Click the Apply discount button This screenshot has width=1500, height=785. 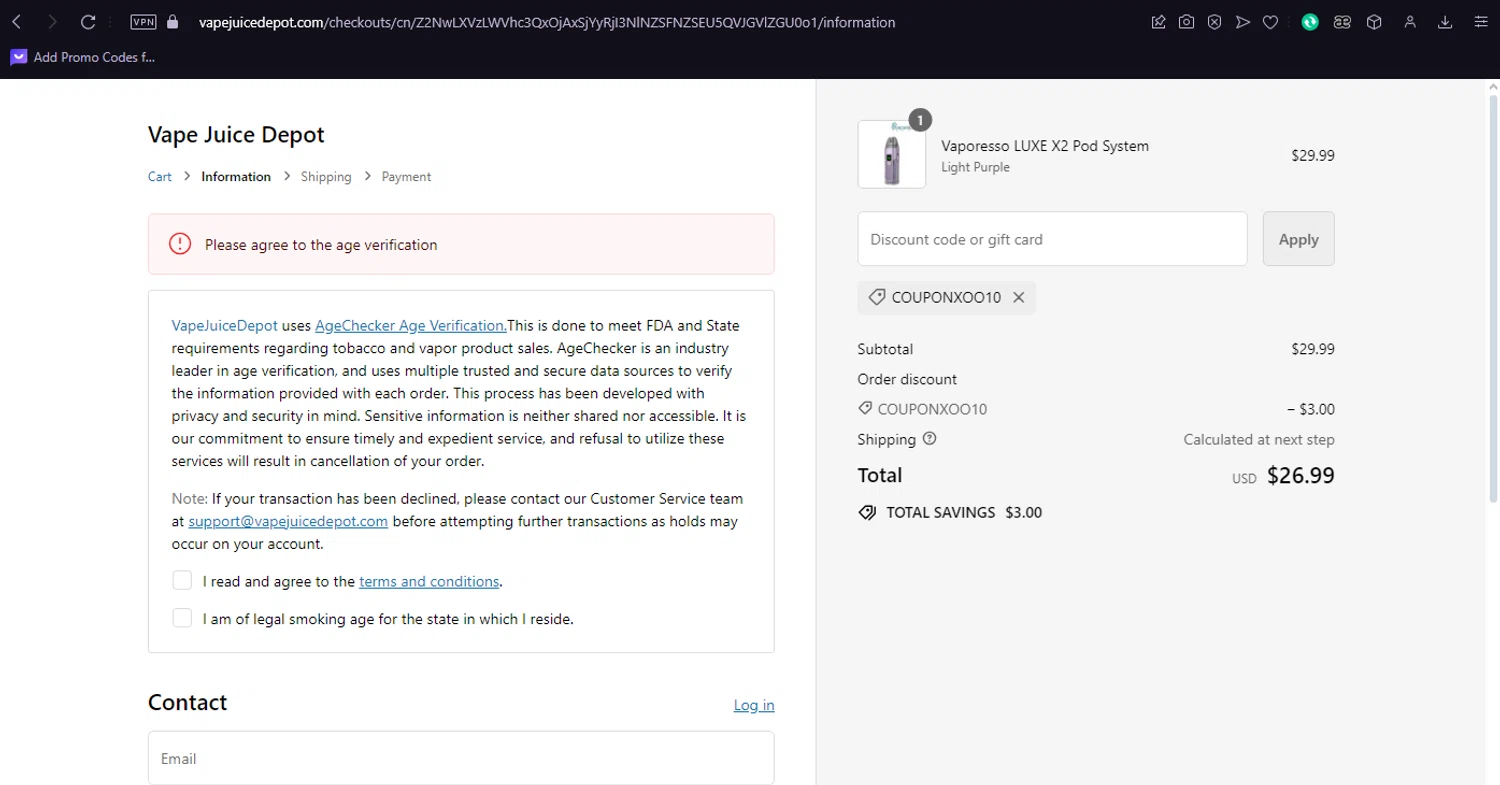pyautogui.click(x=1298, y=239)
